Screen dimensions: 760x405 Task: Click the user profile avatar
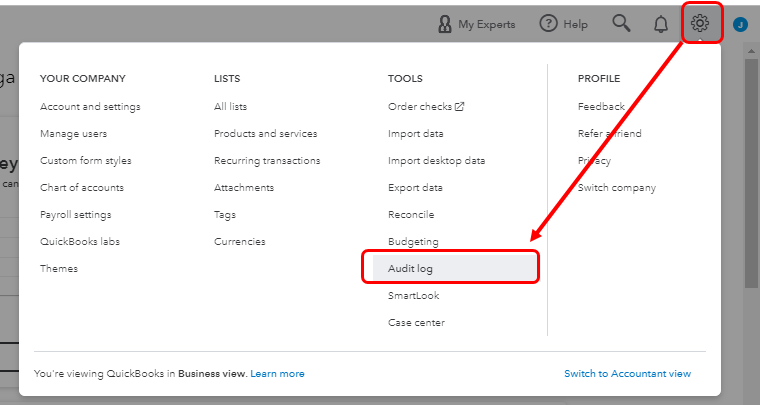click(740, 24)
